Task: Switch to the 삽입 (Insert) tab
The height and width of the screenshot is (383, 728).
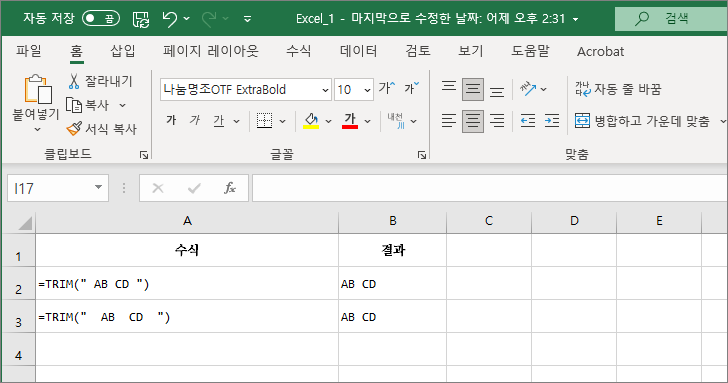Action: pos(123,51)
